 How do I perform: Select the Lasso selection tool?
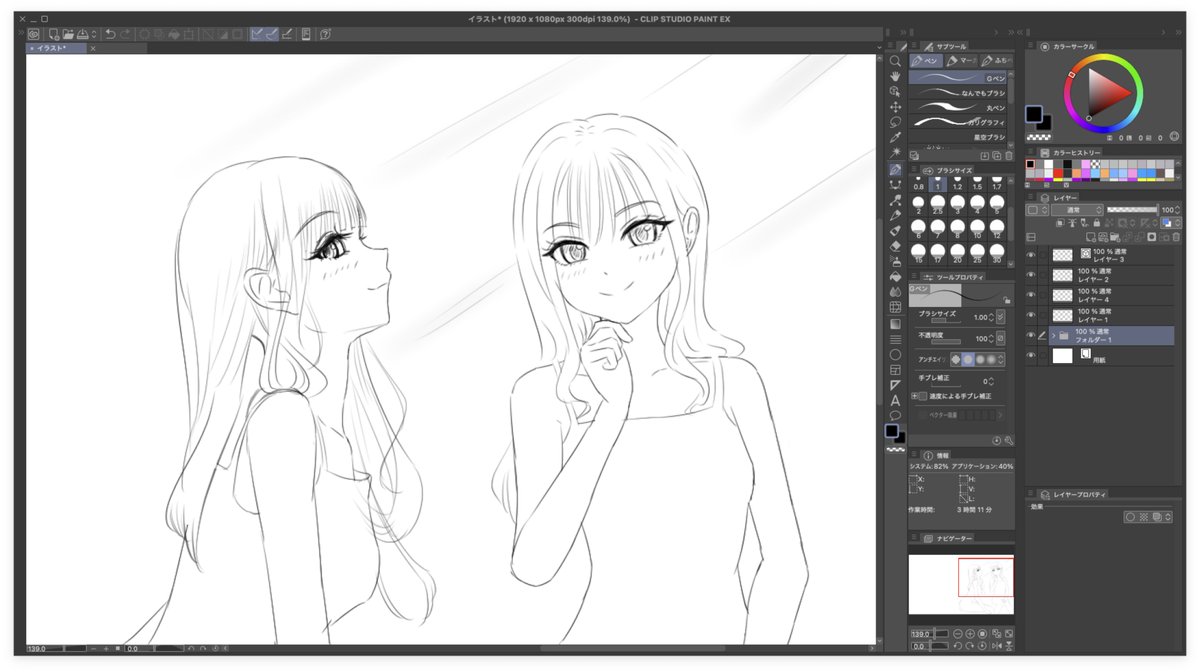[895, 123]
